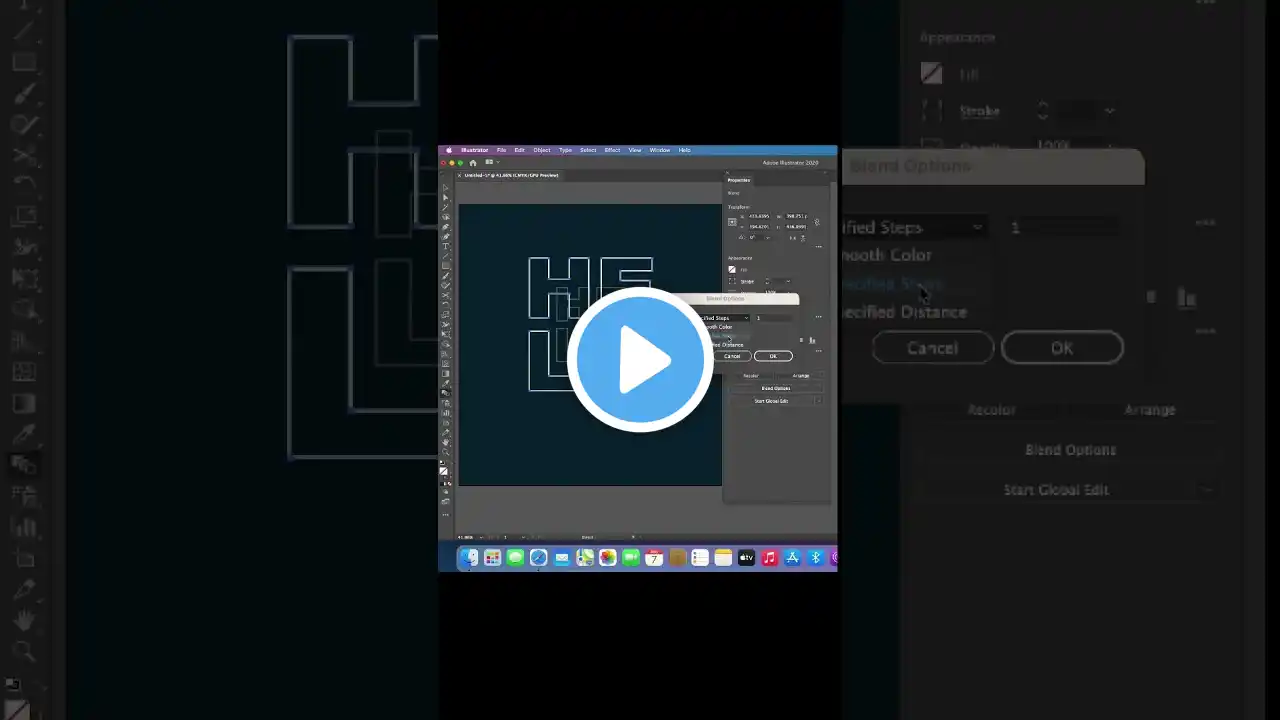Open Transform section more options (three dots)

click(x=818, y=246)
